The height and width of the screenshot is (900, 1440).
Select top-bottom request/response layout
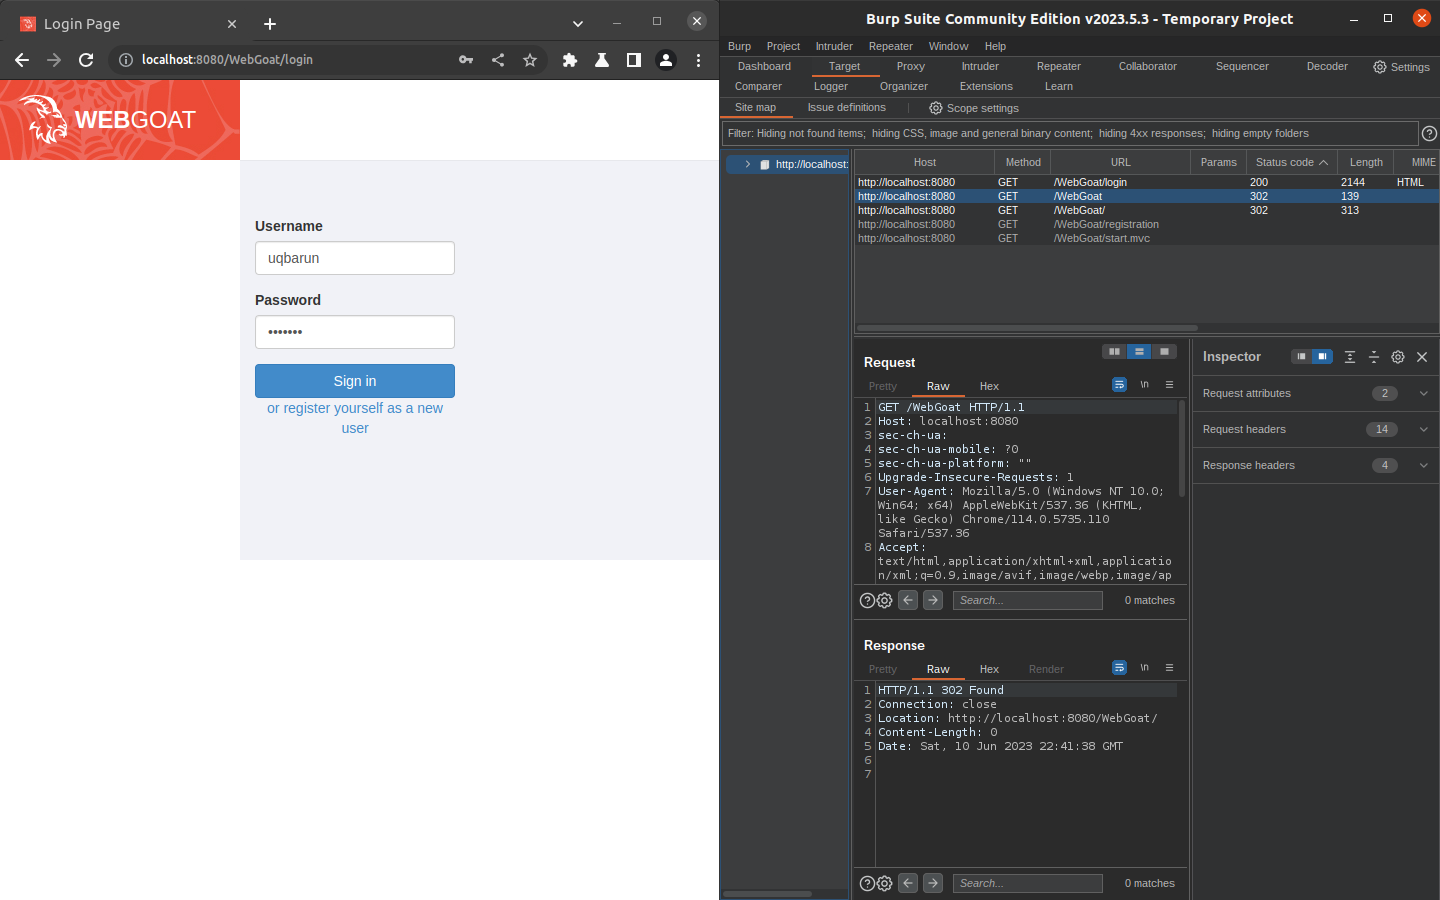point(1139,352)
